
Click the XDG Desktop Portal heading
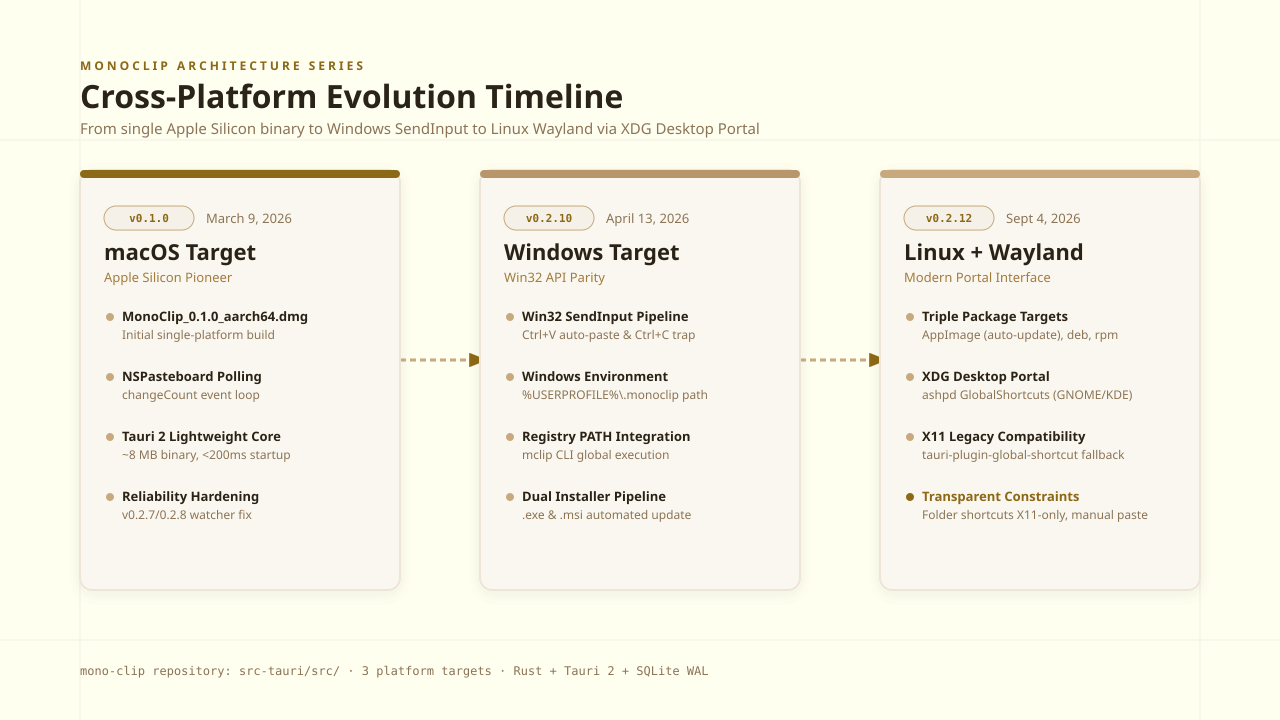coord(986,376)
